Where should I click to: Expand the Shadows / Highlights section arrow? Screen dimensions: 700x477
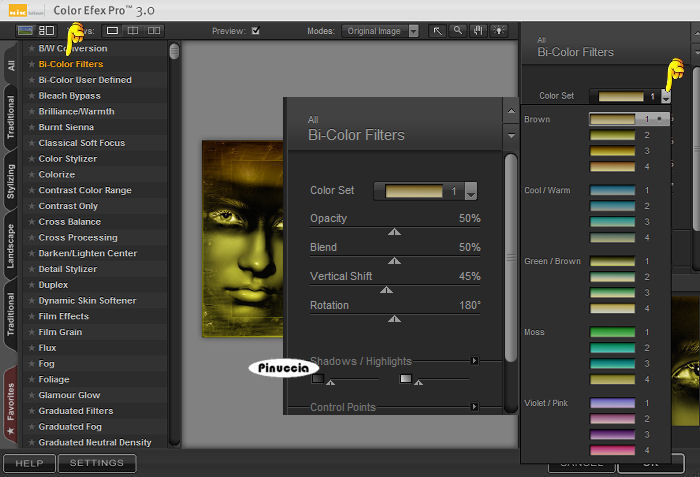[475, 360]
